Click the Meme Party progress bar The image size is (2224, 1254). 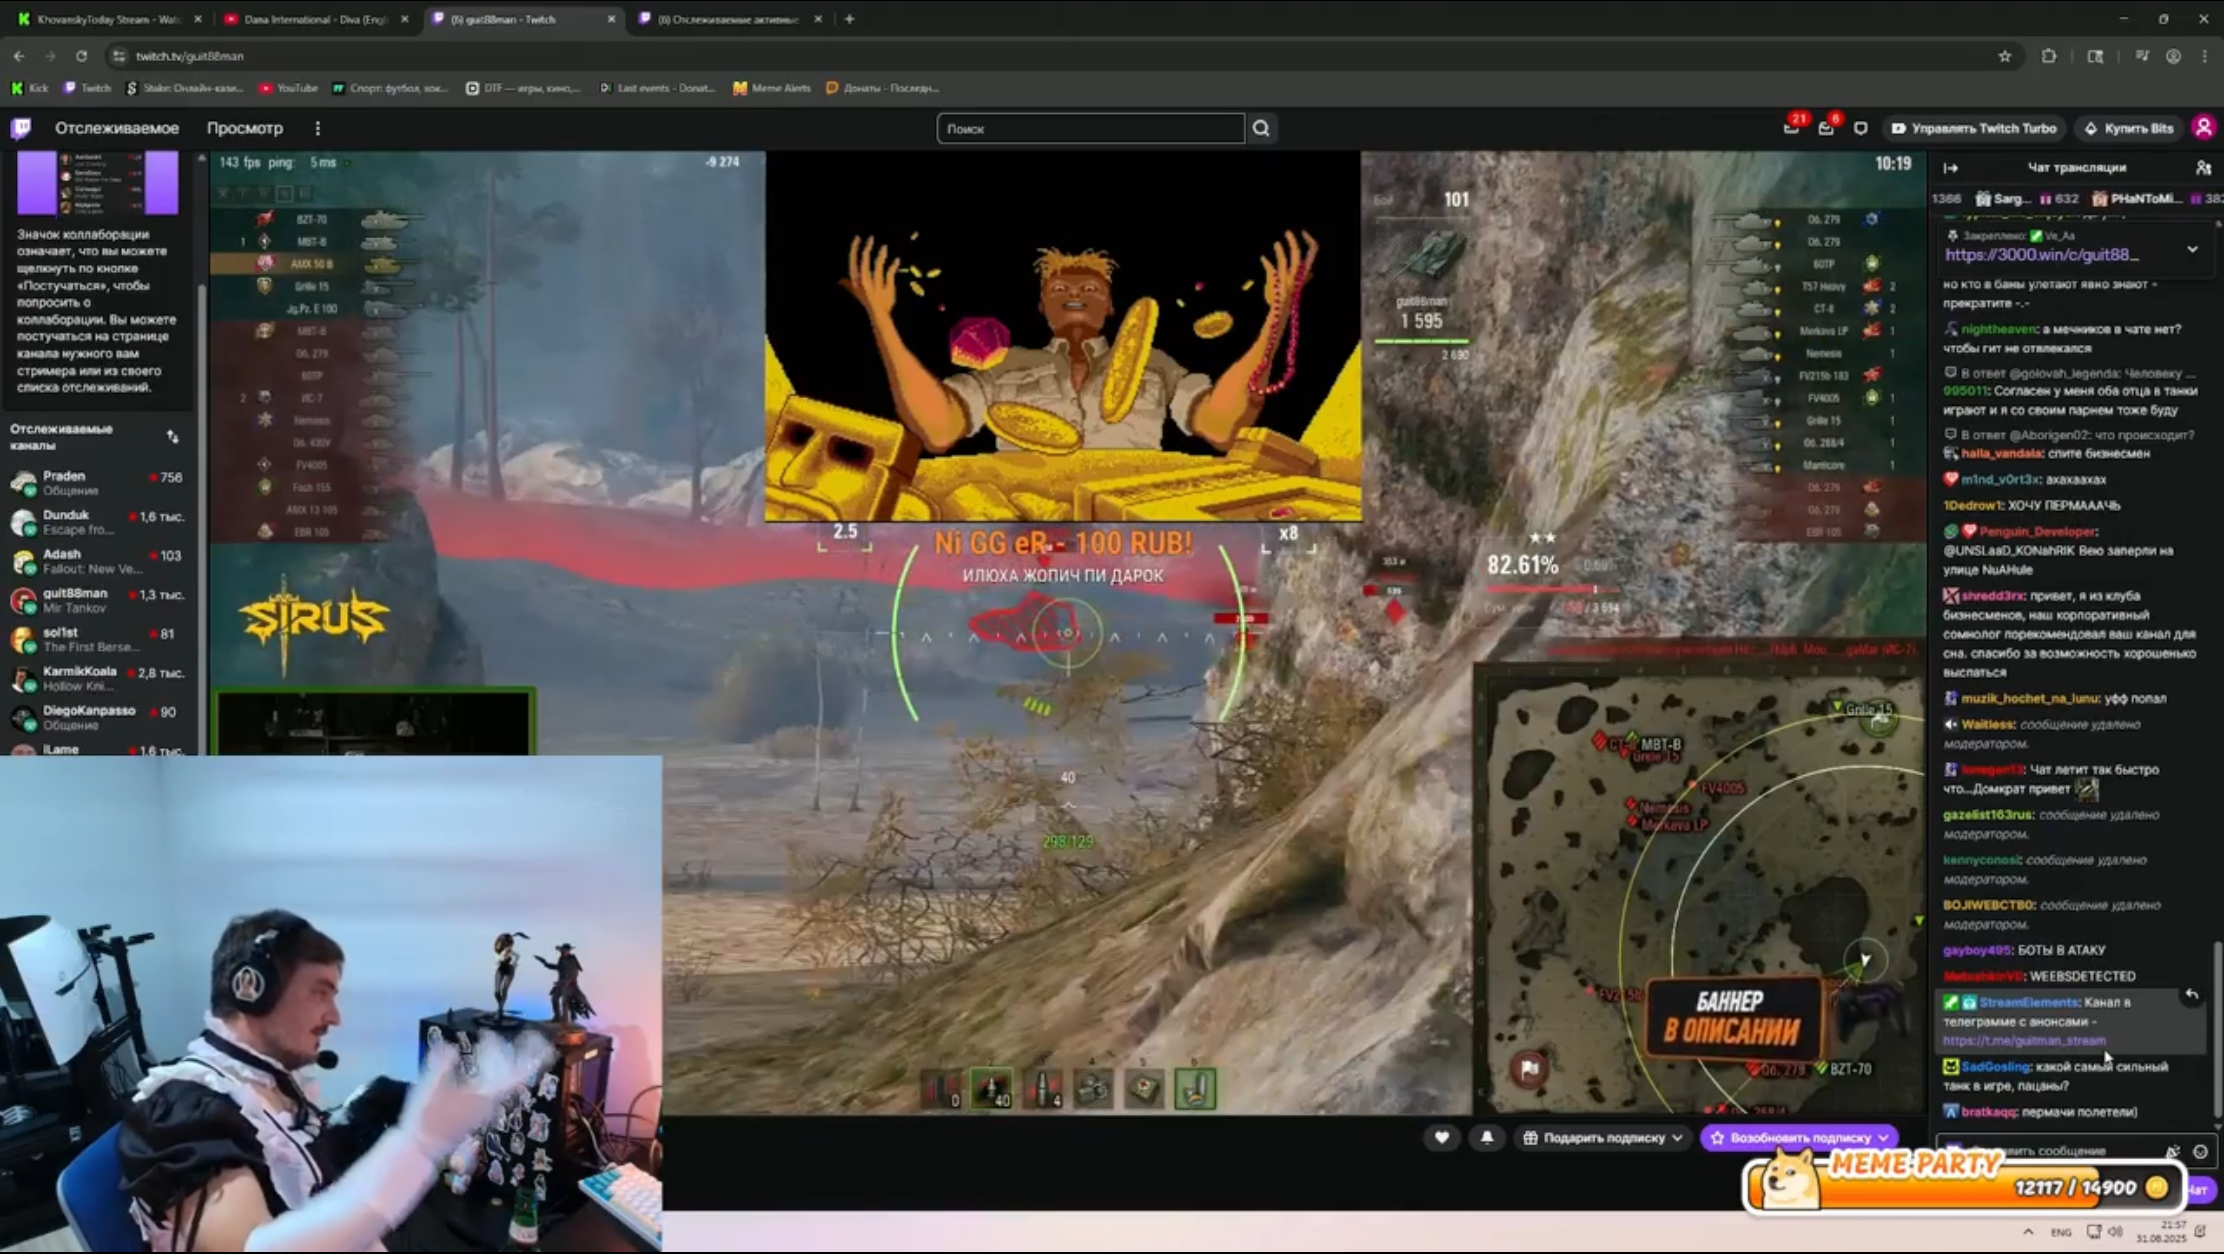(1960, 1187)
